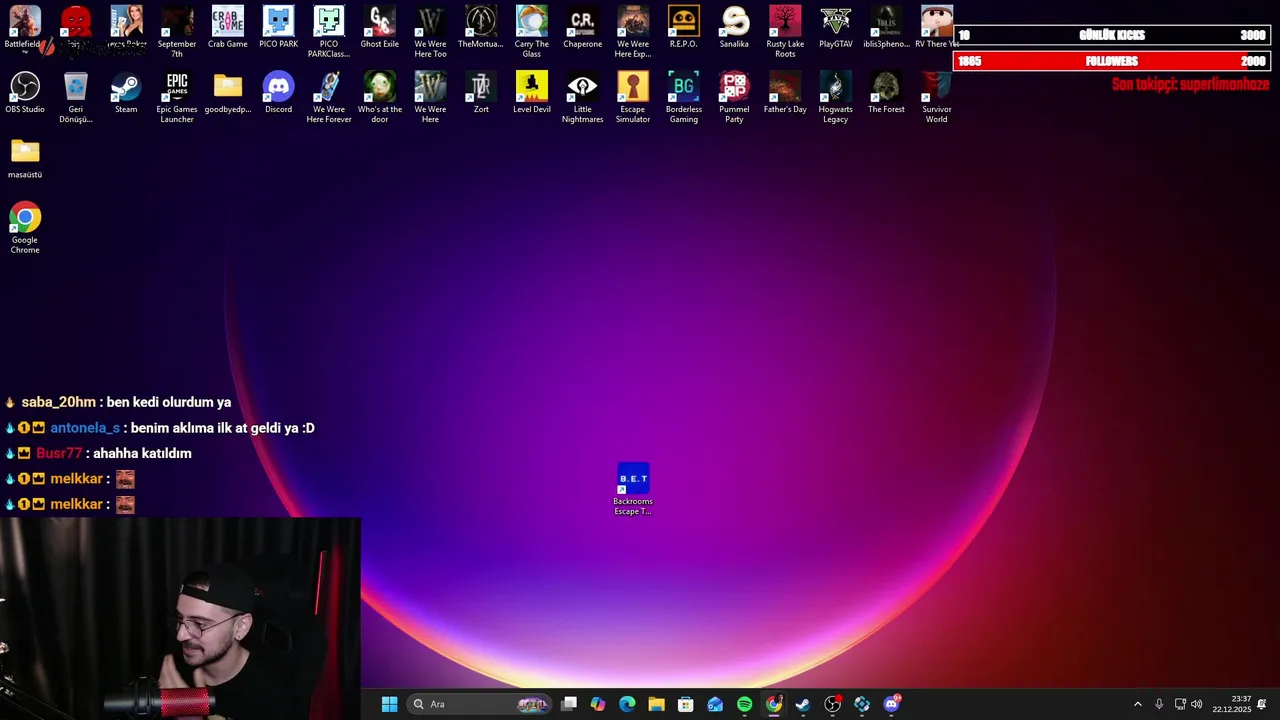The image size is (1280, 720).
Task: Open the Battlefield desktop shortcut
Action: 25,27
